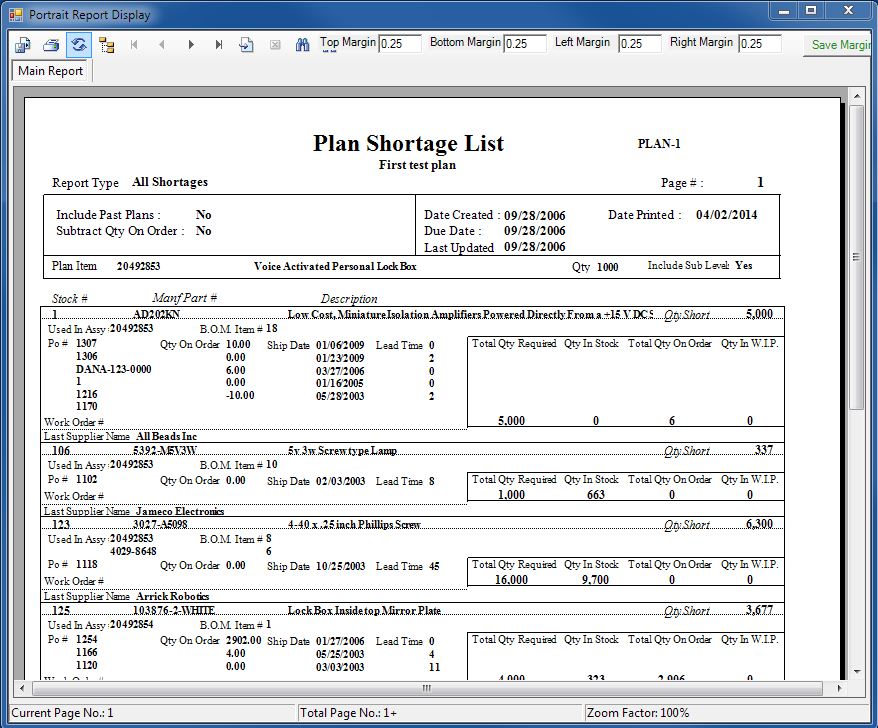Click the Top Margin input field
Viewport: 878px width, 728px height.
400,43
